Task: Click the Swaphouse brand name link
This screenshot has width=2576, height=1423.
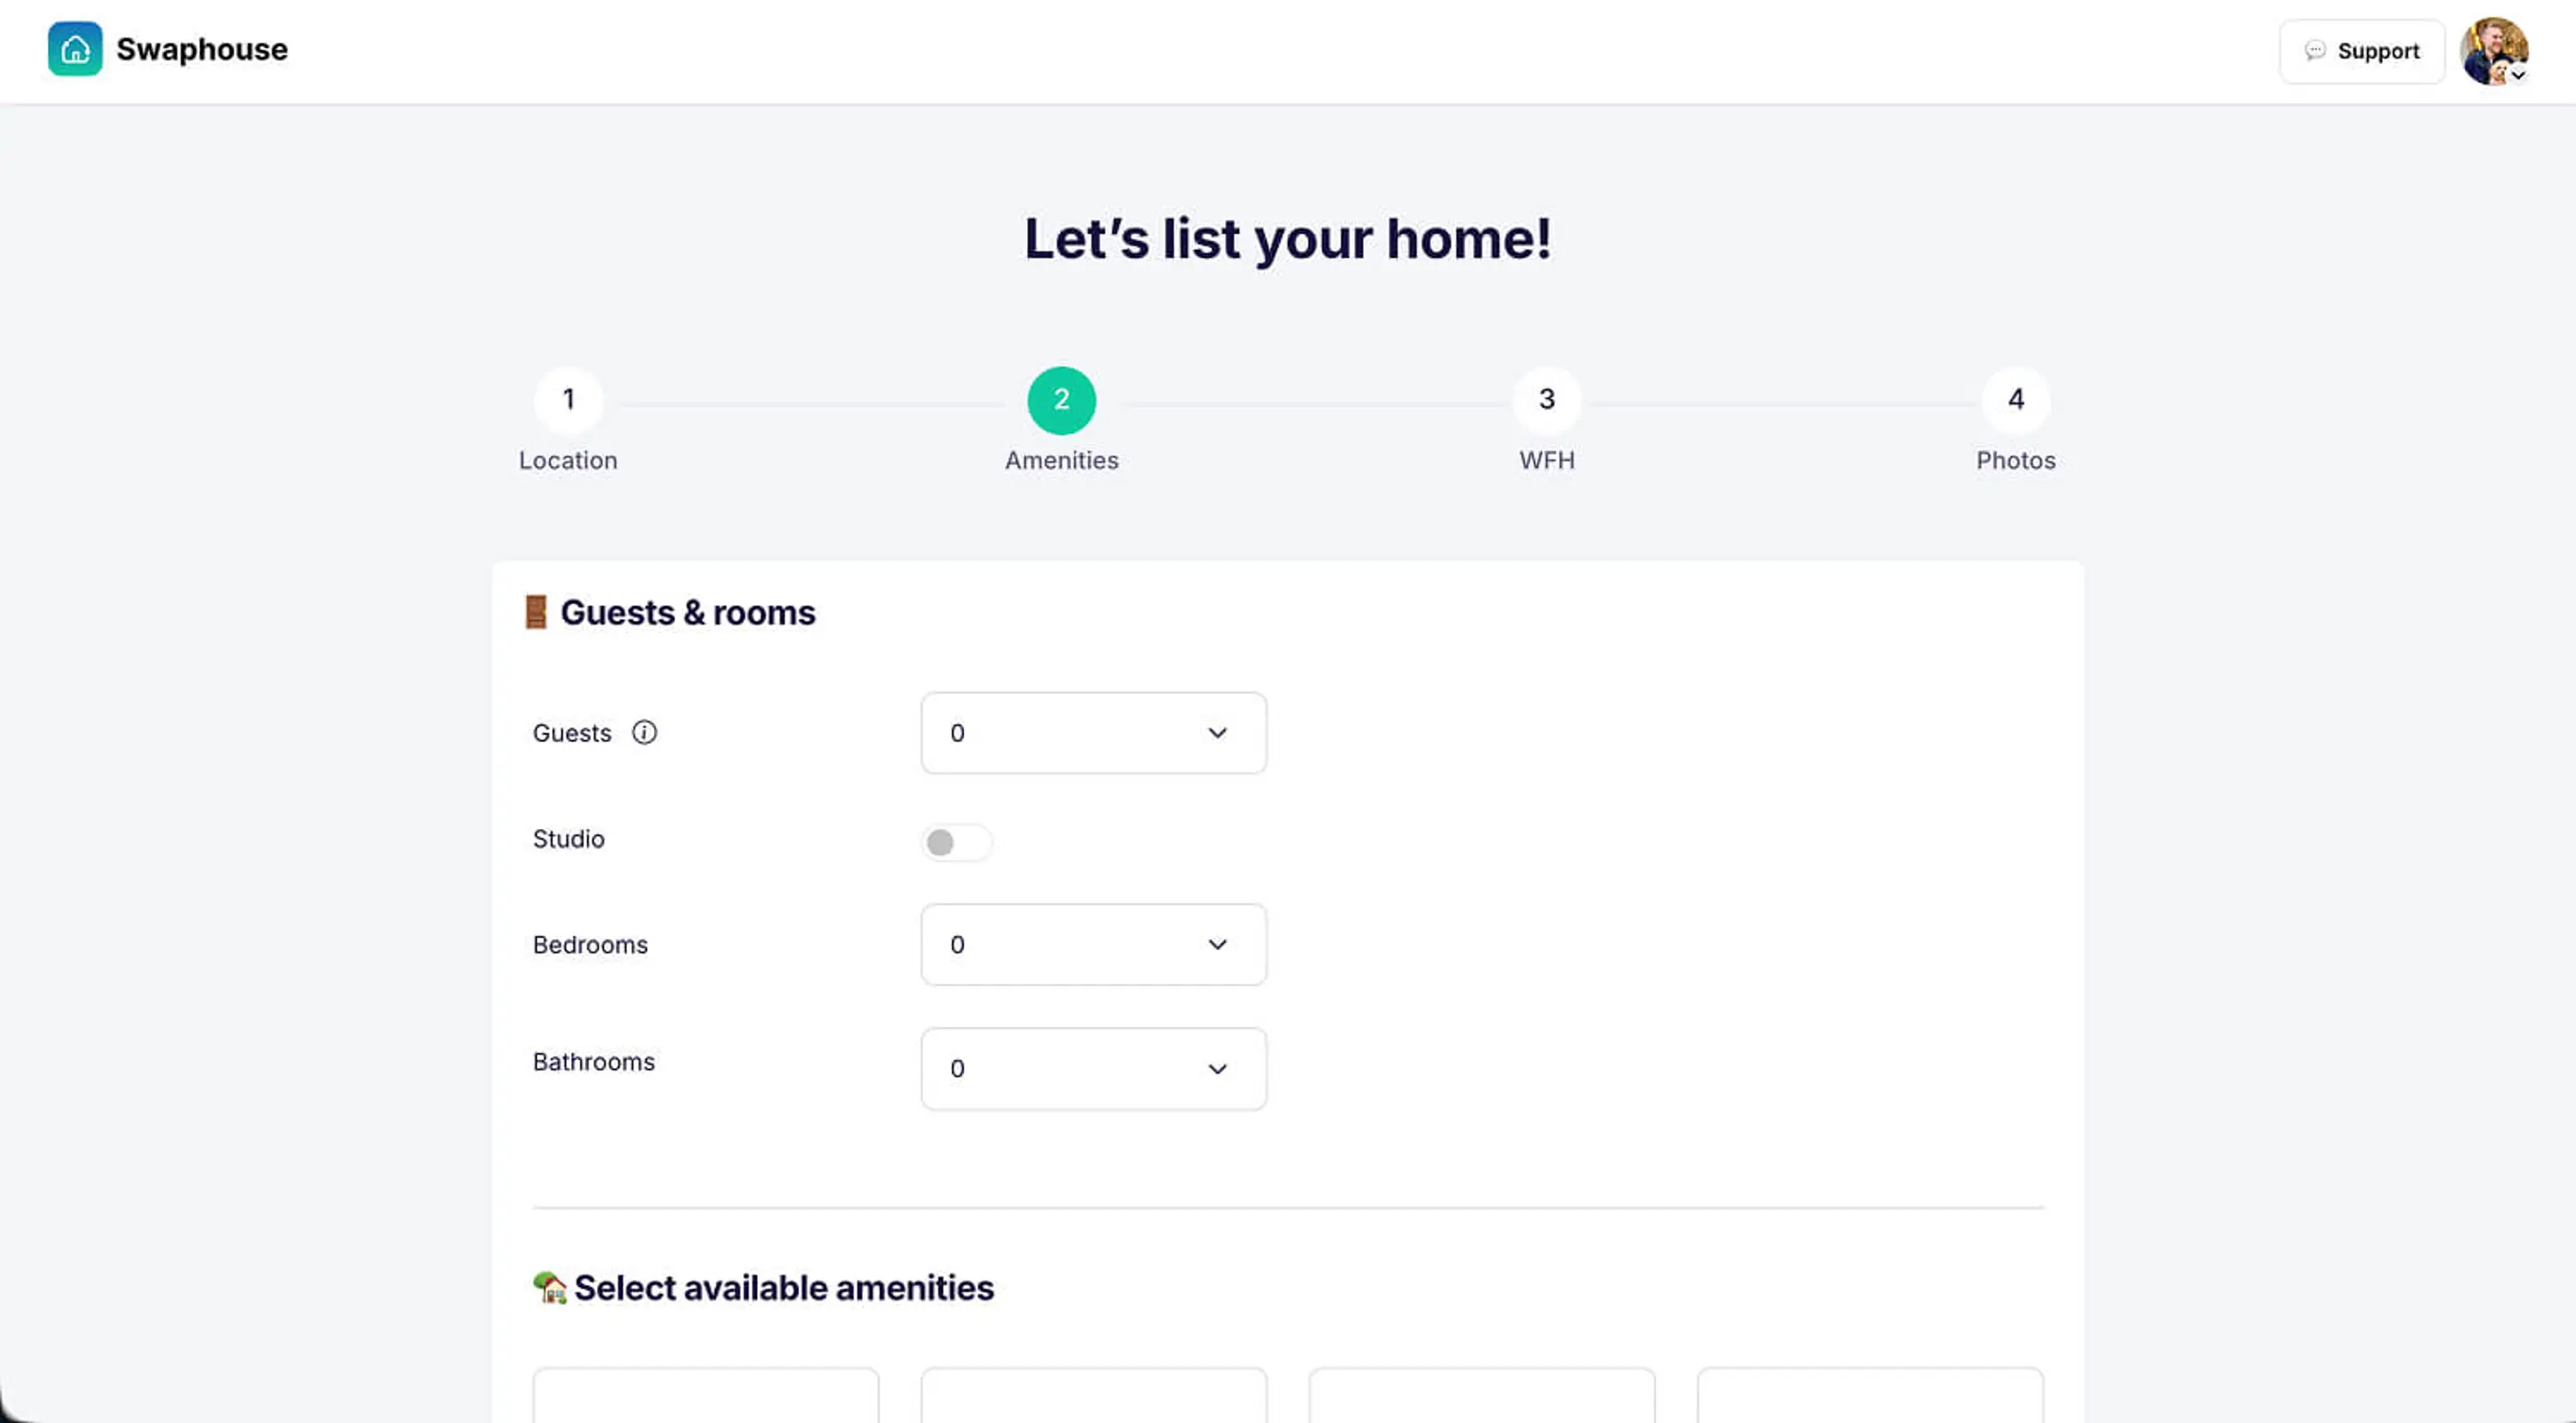Action: pos(202,49)
